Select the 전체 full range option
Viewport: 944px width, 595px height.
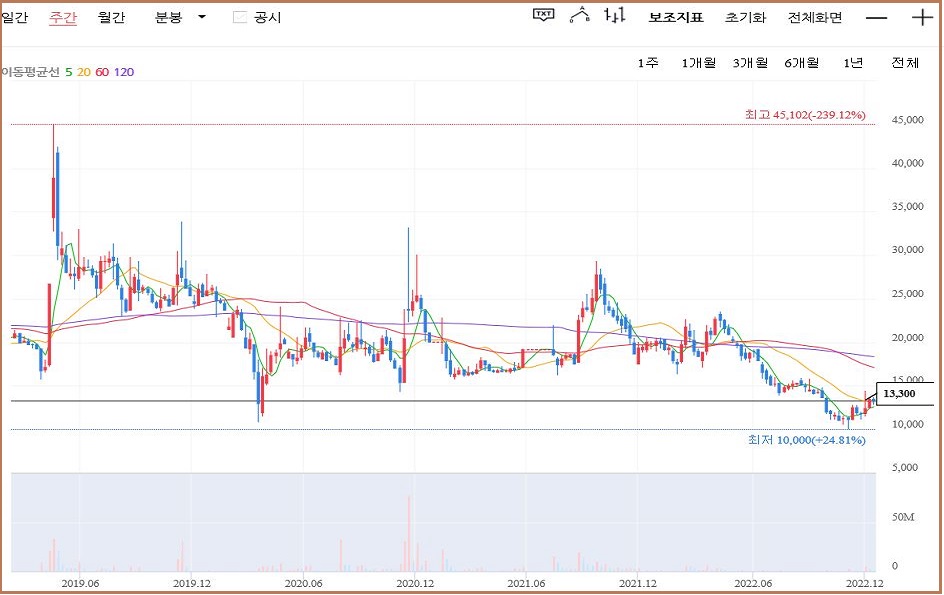[905, 63]
